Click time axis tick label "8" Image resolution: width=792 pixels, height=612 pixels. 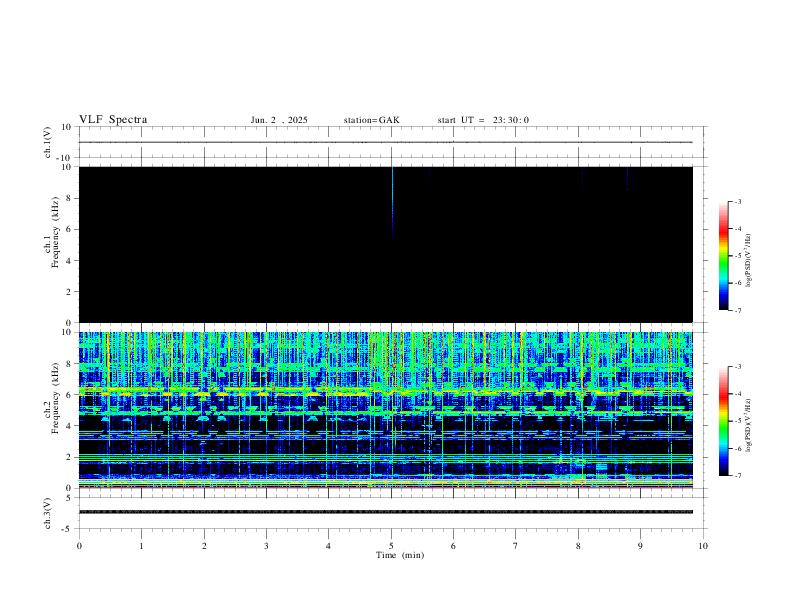point(578,546)
